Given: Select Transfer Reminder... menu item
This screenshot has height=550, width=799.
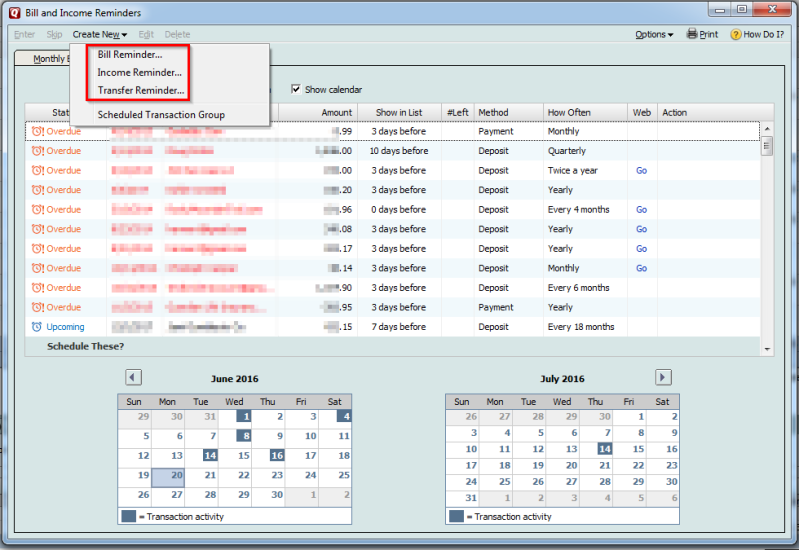Looking at the screenshot, I should click(140, 91).
